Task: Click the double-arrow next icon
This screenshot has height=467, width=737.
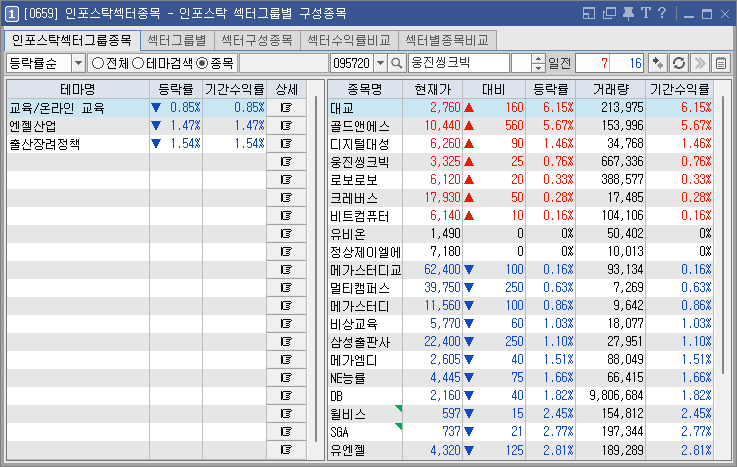Action: 700,63
